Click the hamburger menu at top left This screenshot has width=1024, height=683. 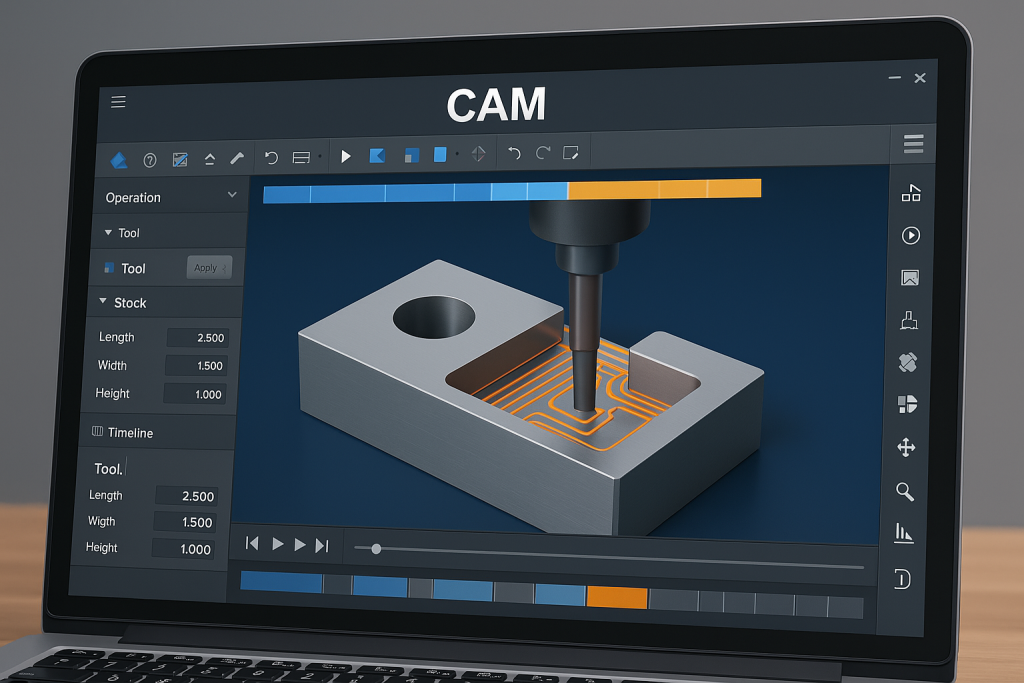[x=117, y=101]
